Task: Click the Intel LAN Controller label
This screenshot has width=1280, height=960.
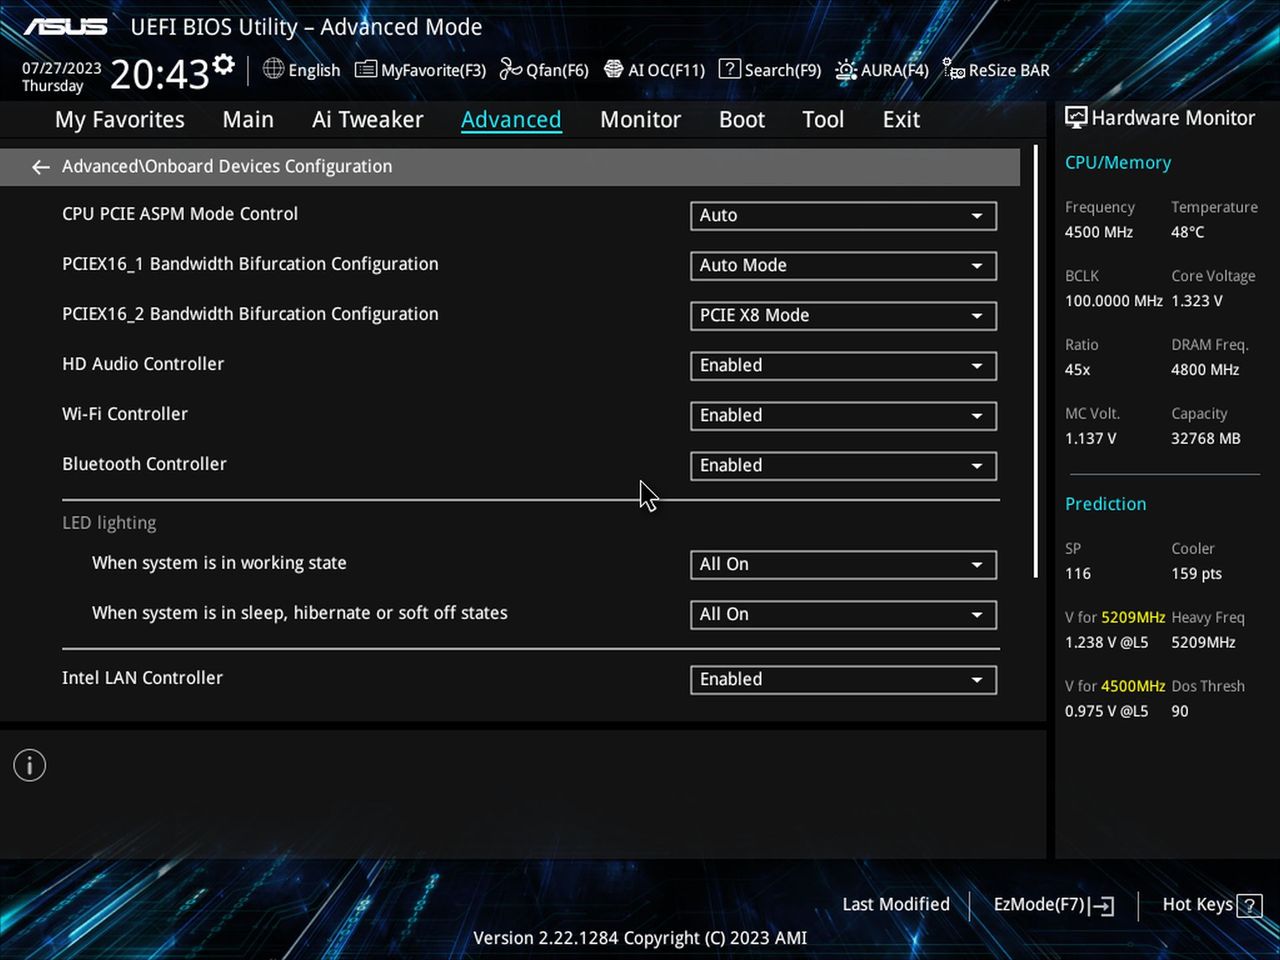Action: click(x=142, y=678)
